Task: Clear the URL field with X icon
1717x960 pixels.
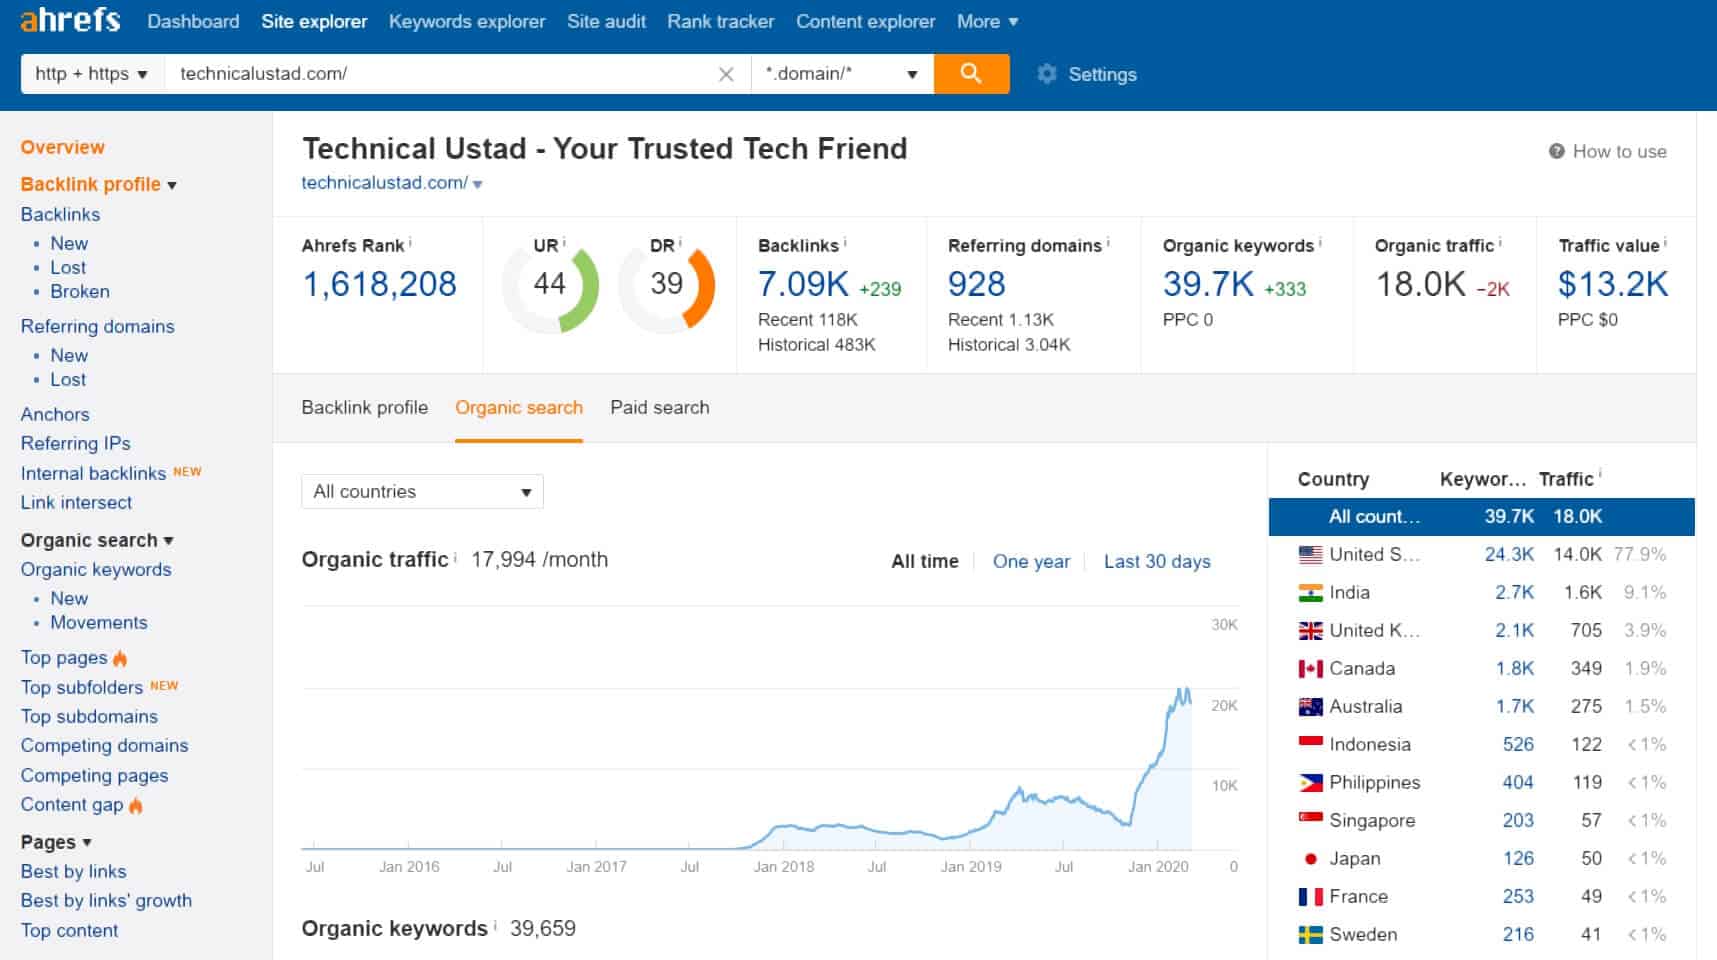Action: [726, 74]
